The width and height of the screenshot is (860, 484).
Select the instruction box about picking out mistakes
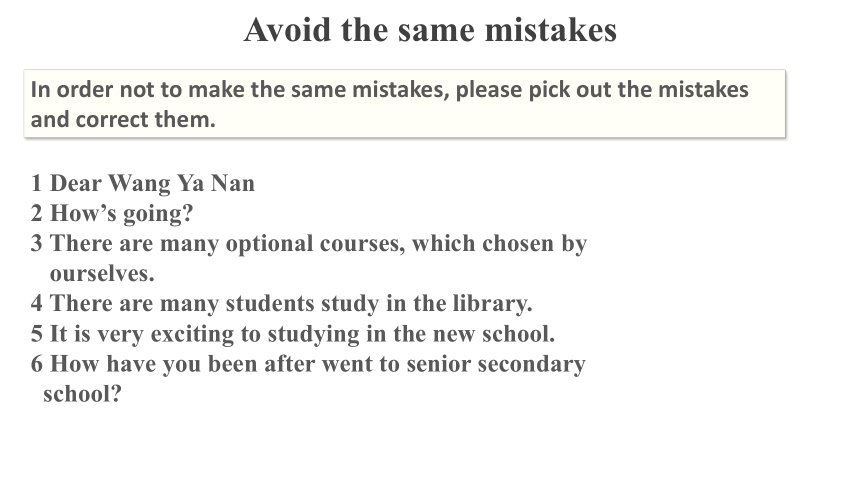pos(405,104)
